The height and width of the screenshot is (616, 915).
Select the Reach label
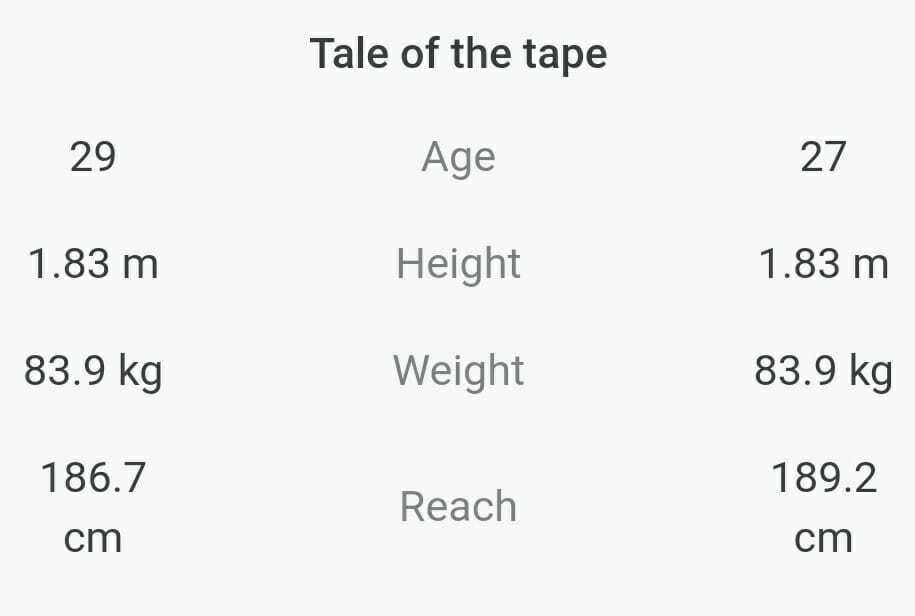coord(459,506)
